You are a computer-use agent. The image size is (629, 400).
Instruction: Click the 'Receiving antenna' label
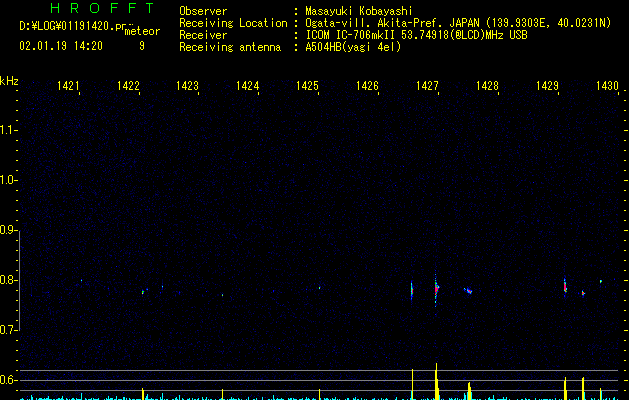230,47
